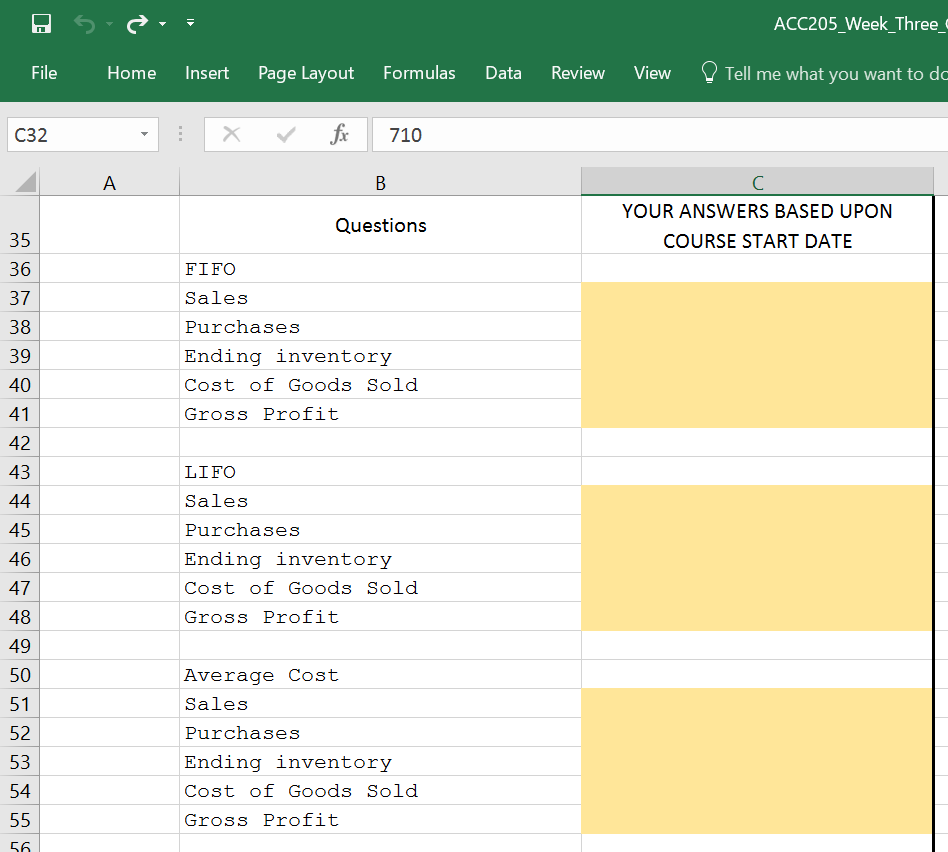Select row header 50

point(20,675)
